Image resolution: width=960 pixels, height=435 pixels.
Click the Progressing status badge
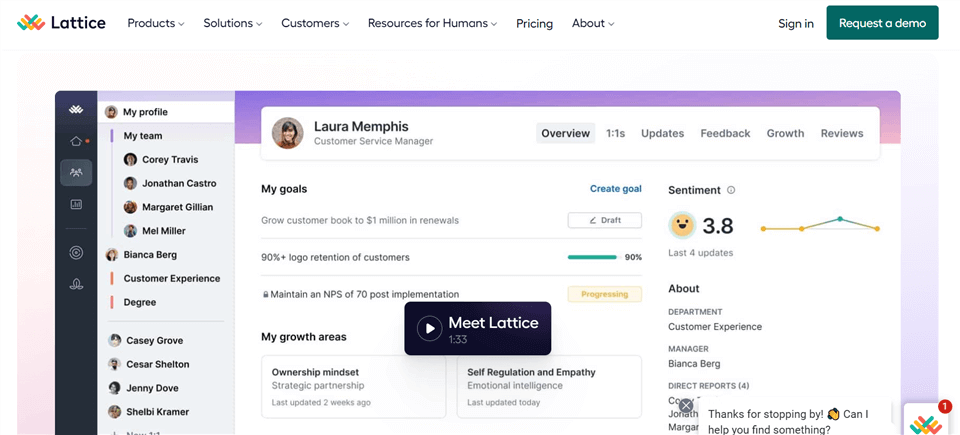click(x=605, y=294)
